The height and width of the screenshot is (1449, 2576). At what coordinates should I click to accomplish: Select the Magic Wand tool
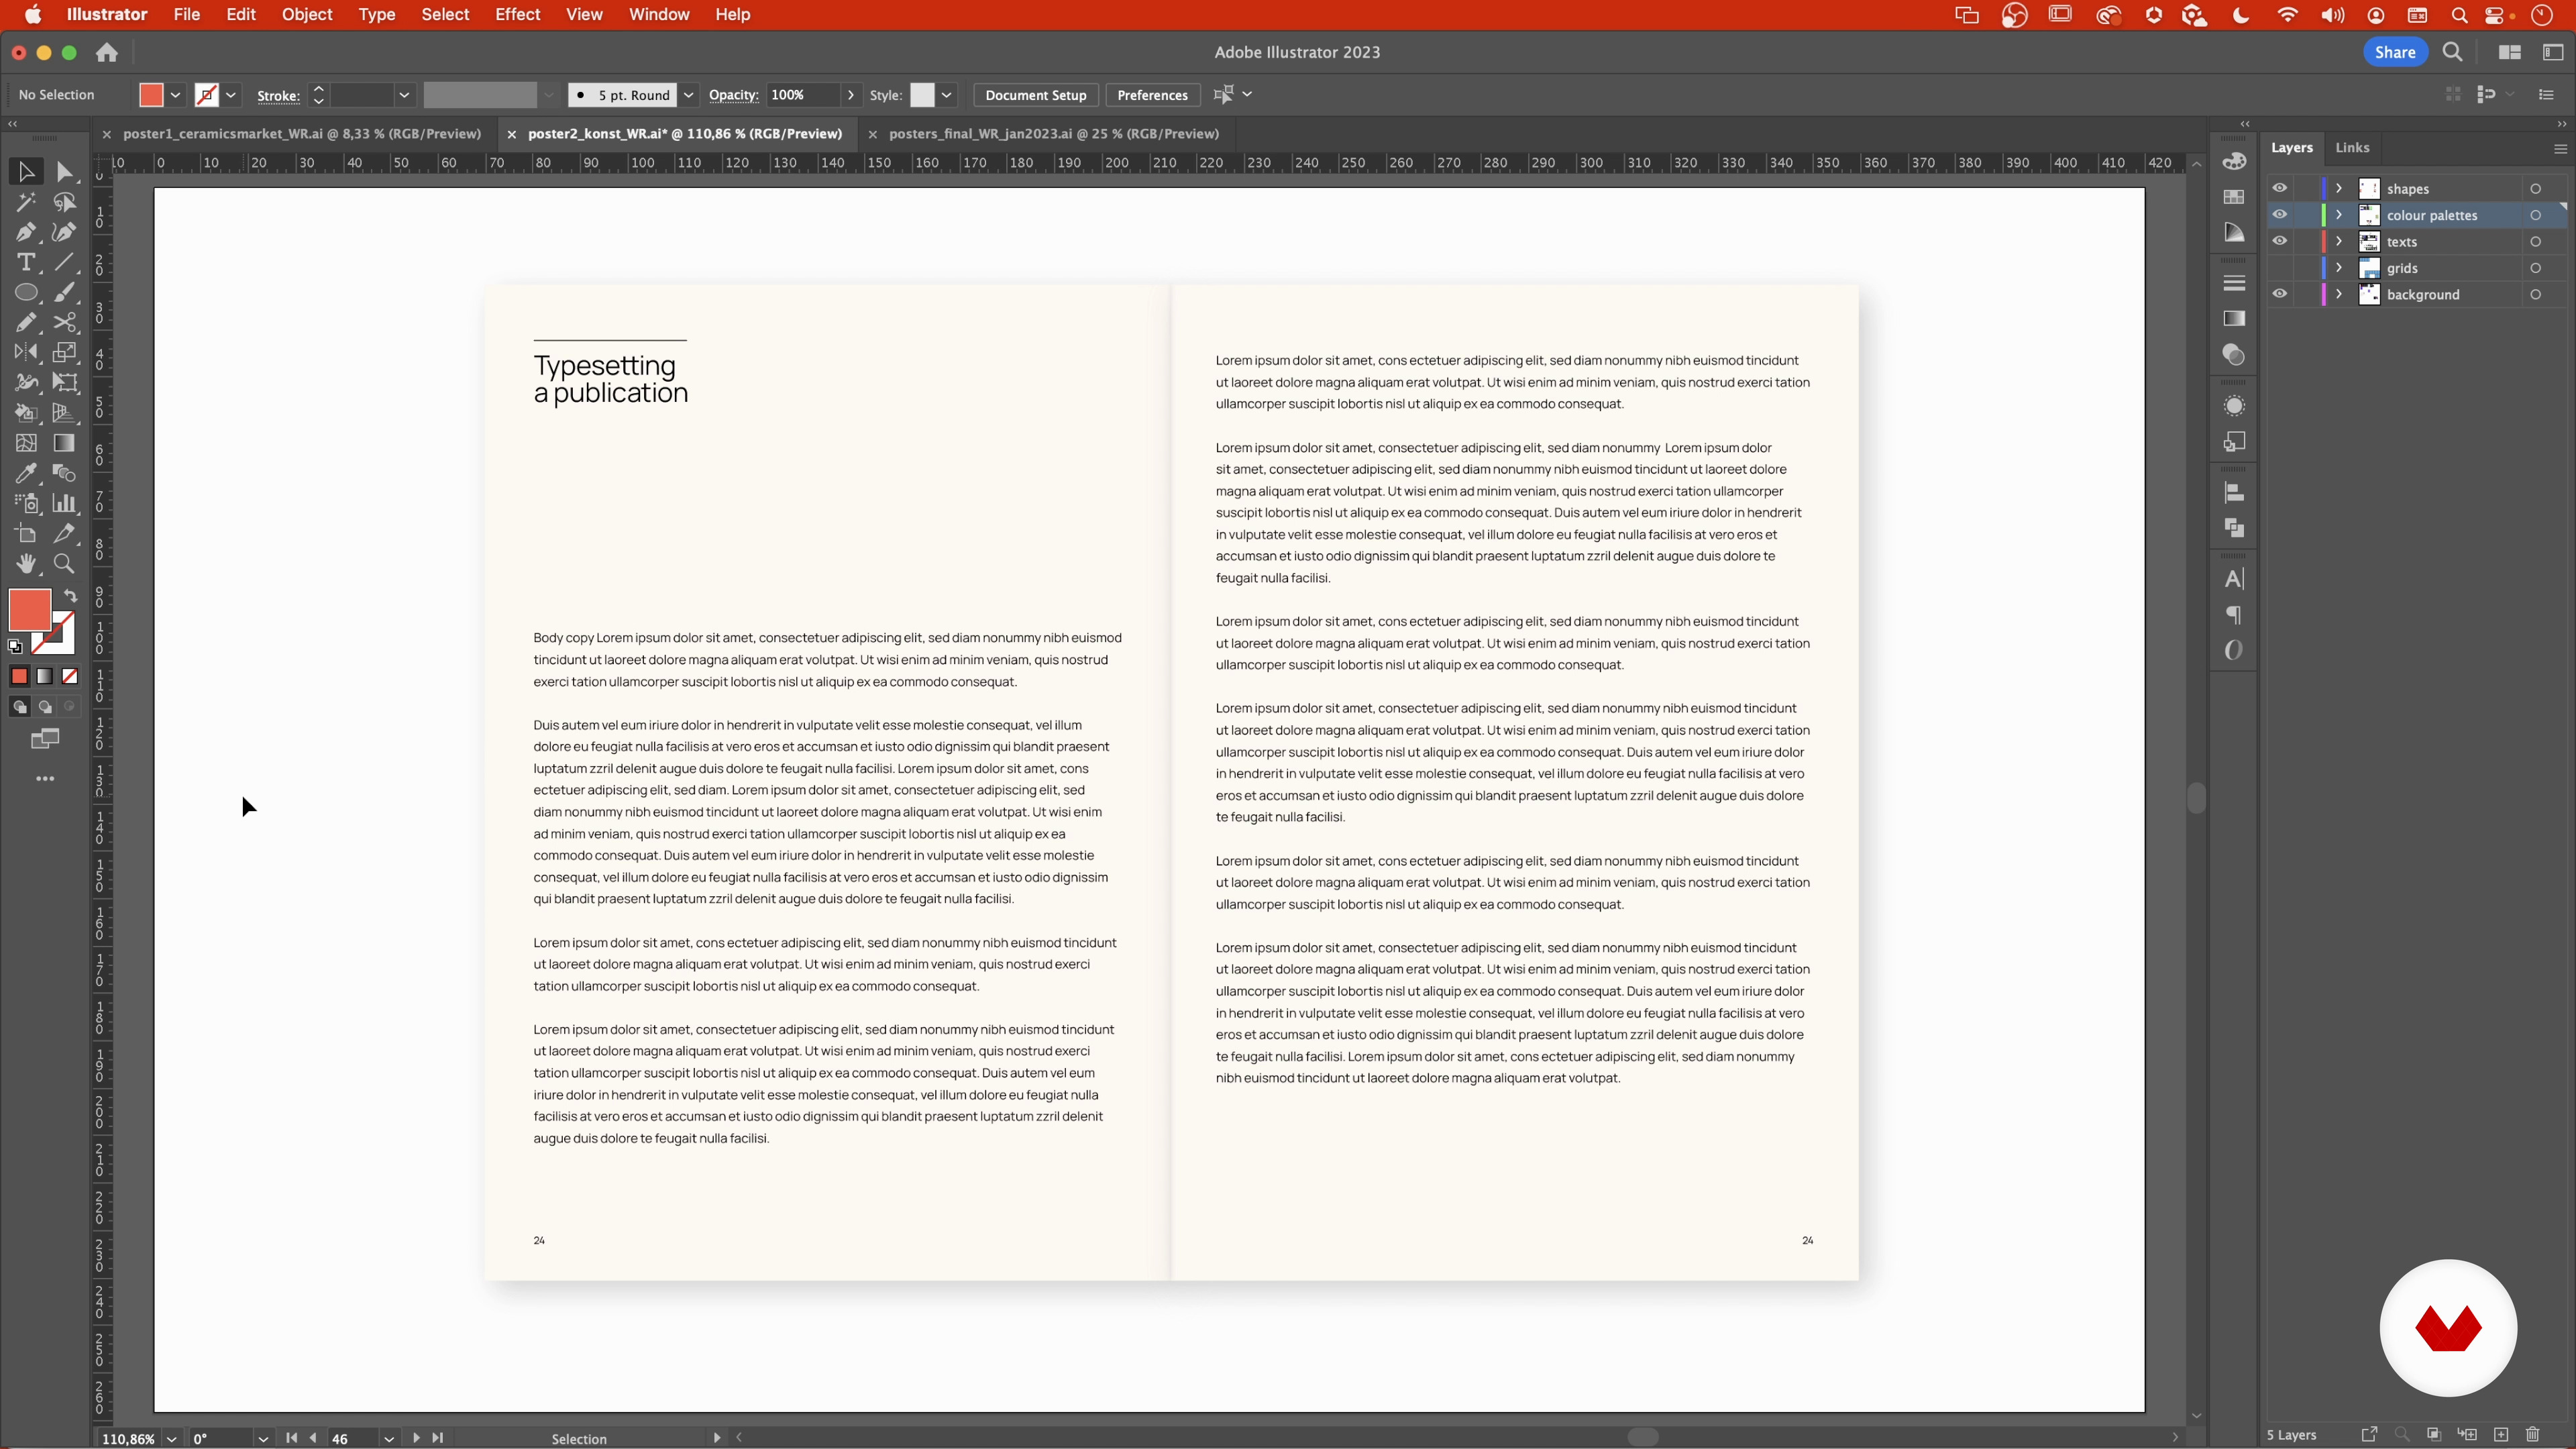click(x=26, y=202)
